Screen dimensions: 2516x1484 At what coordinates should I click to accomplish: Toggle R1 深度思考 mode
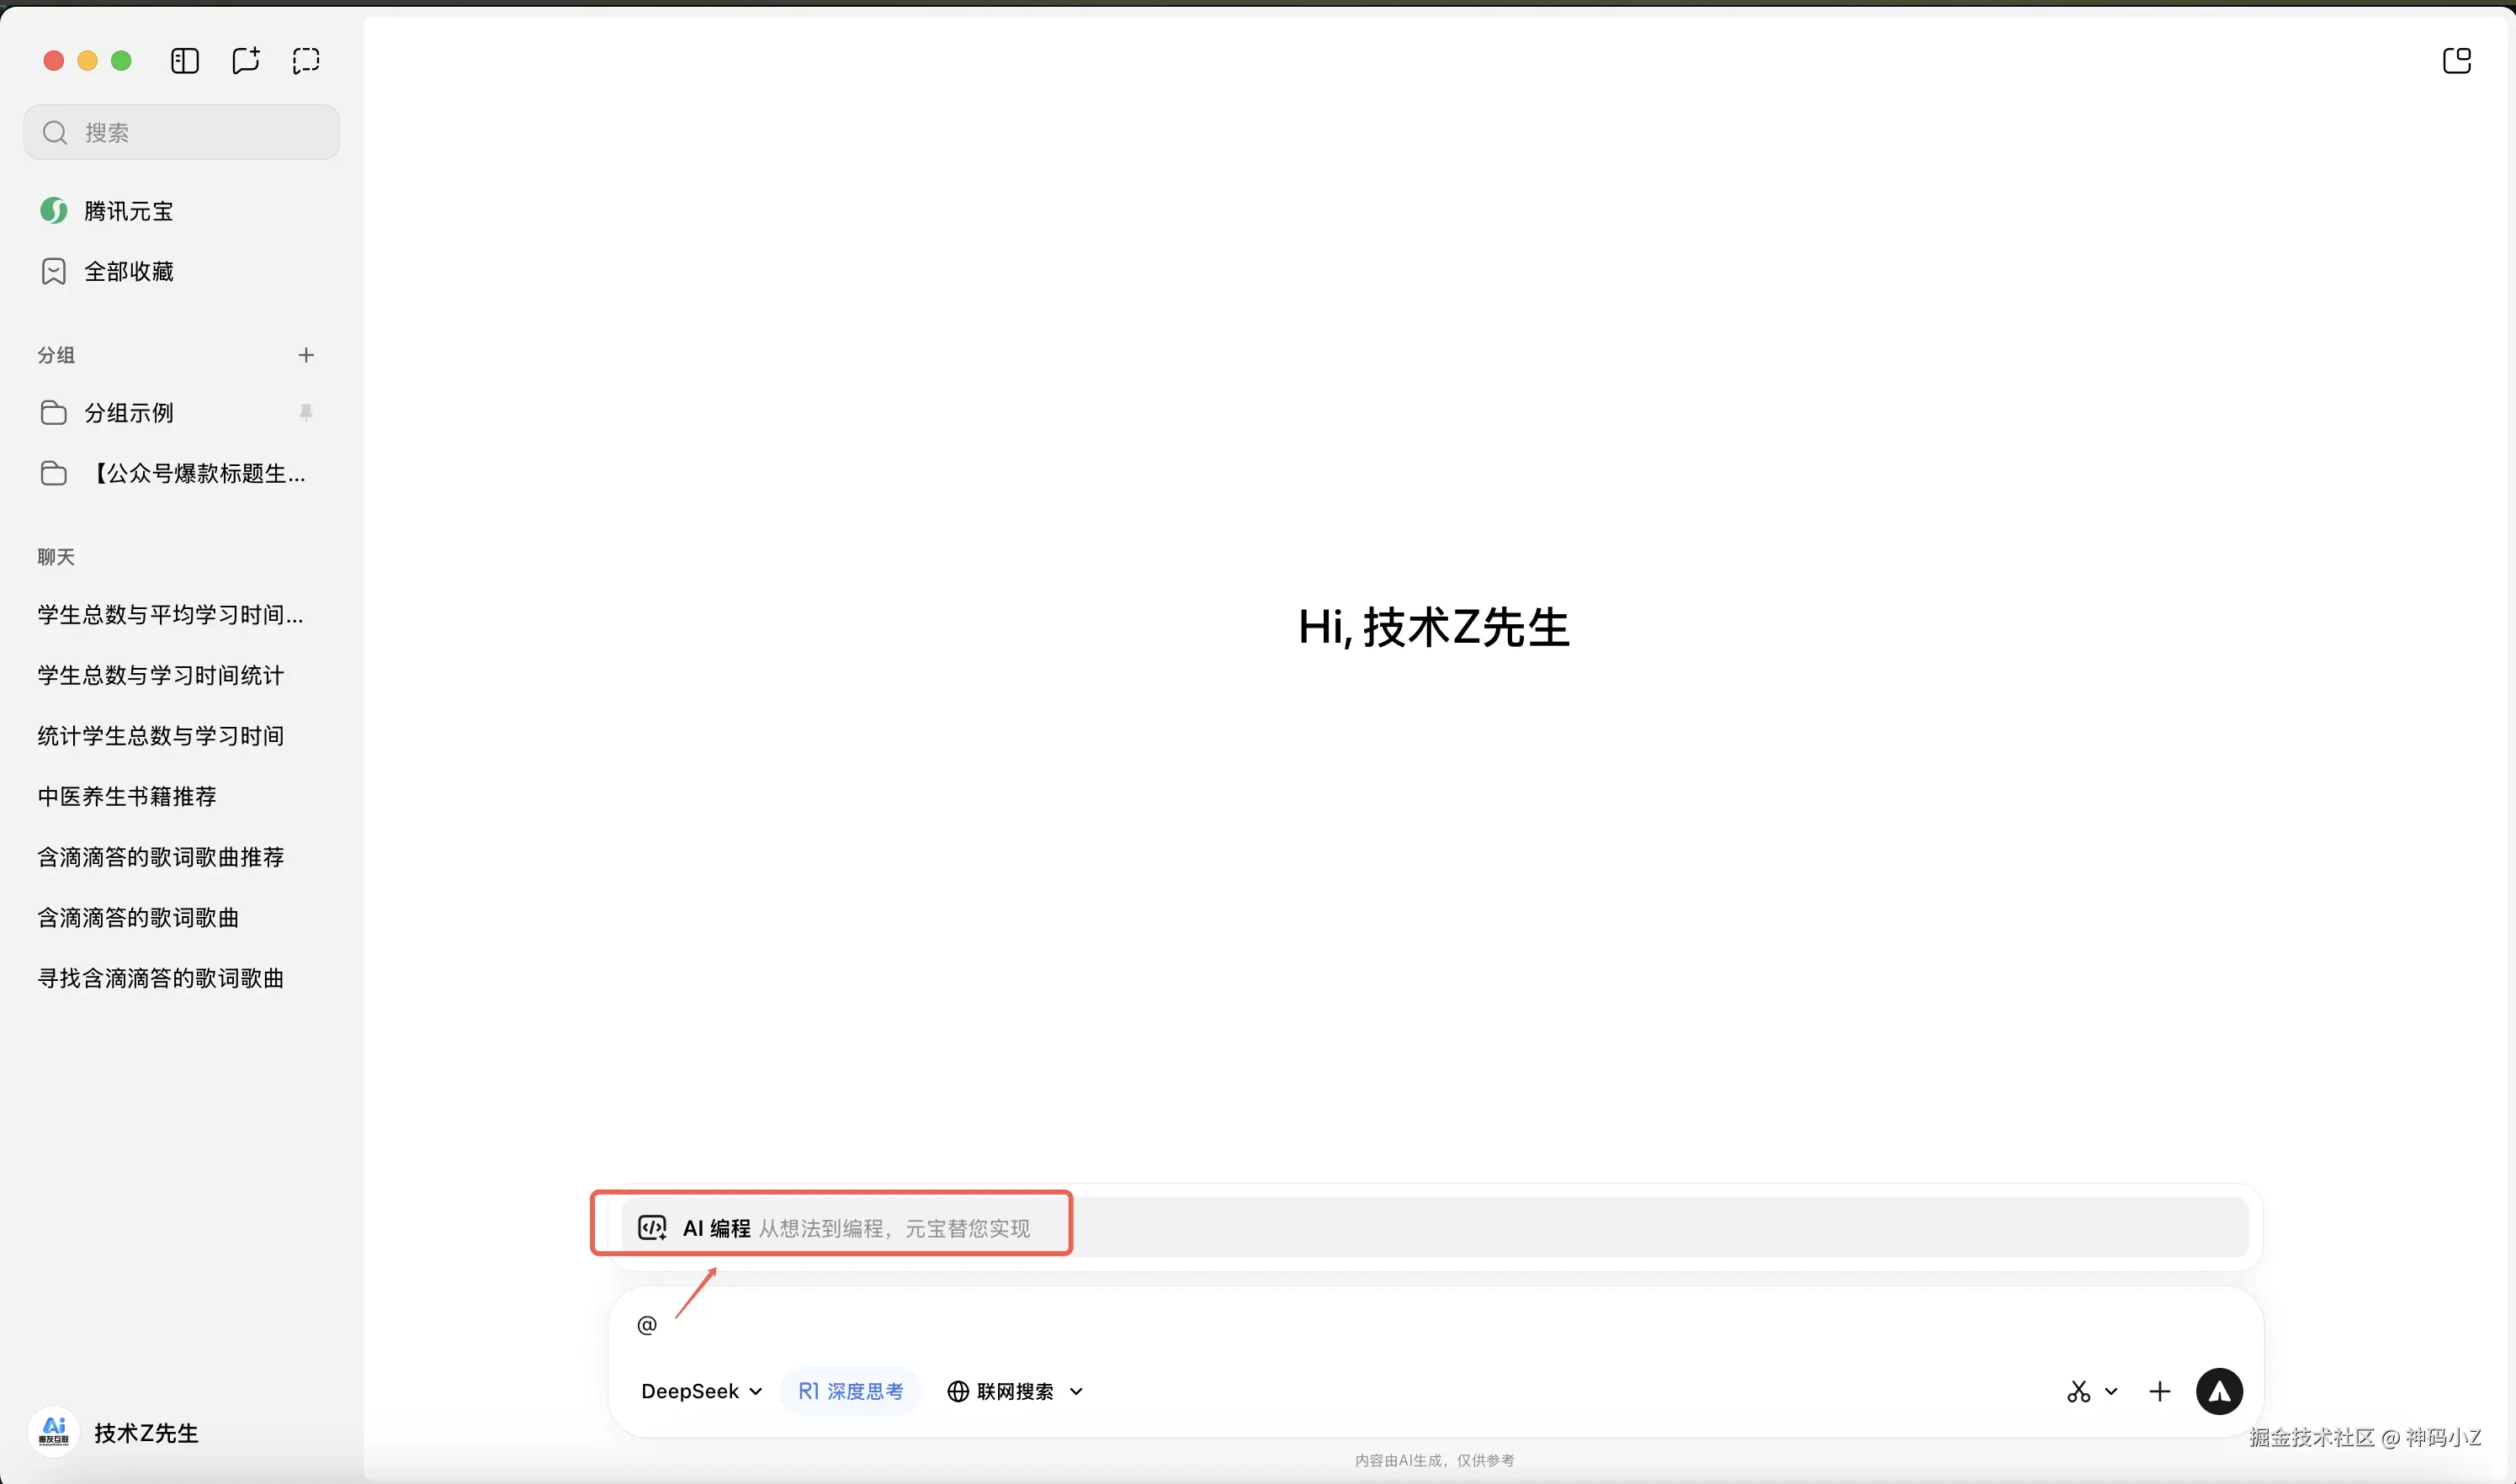tap(850, 1391)
